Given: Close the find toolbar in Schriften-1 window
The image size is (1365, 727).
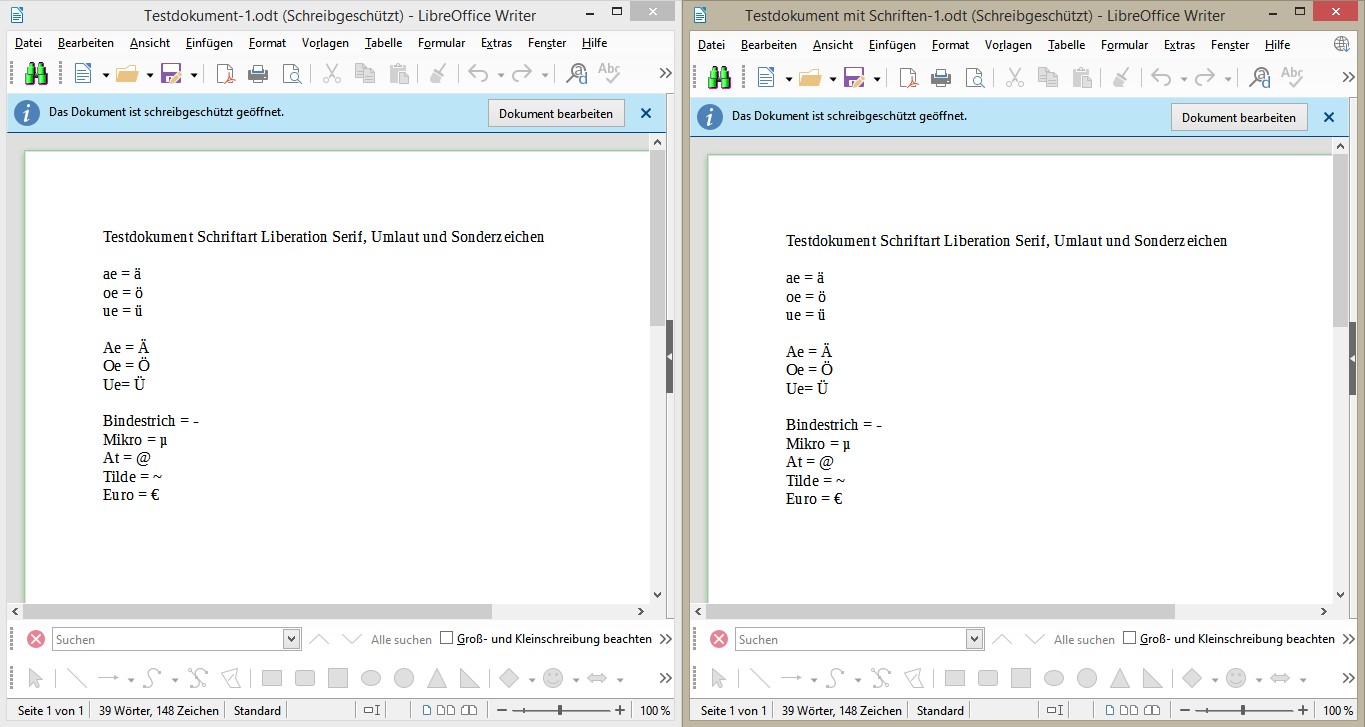Looking at the screenshot, I should point(719,639).
